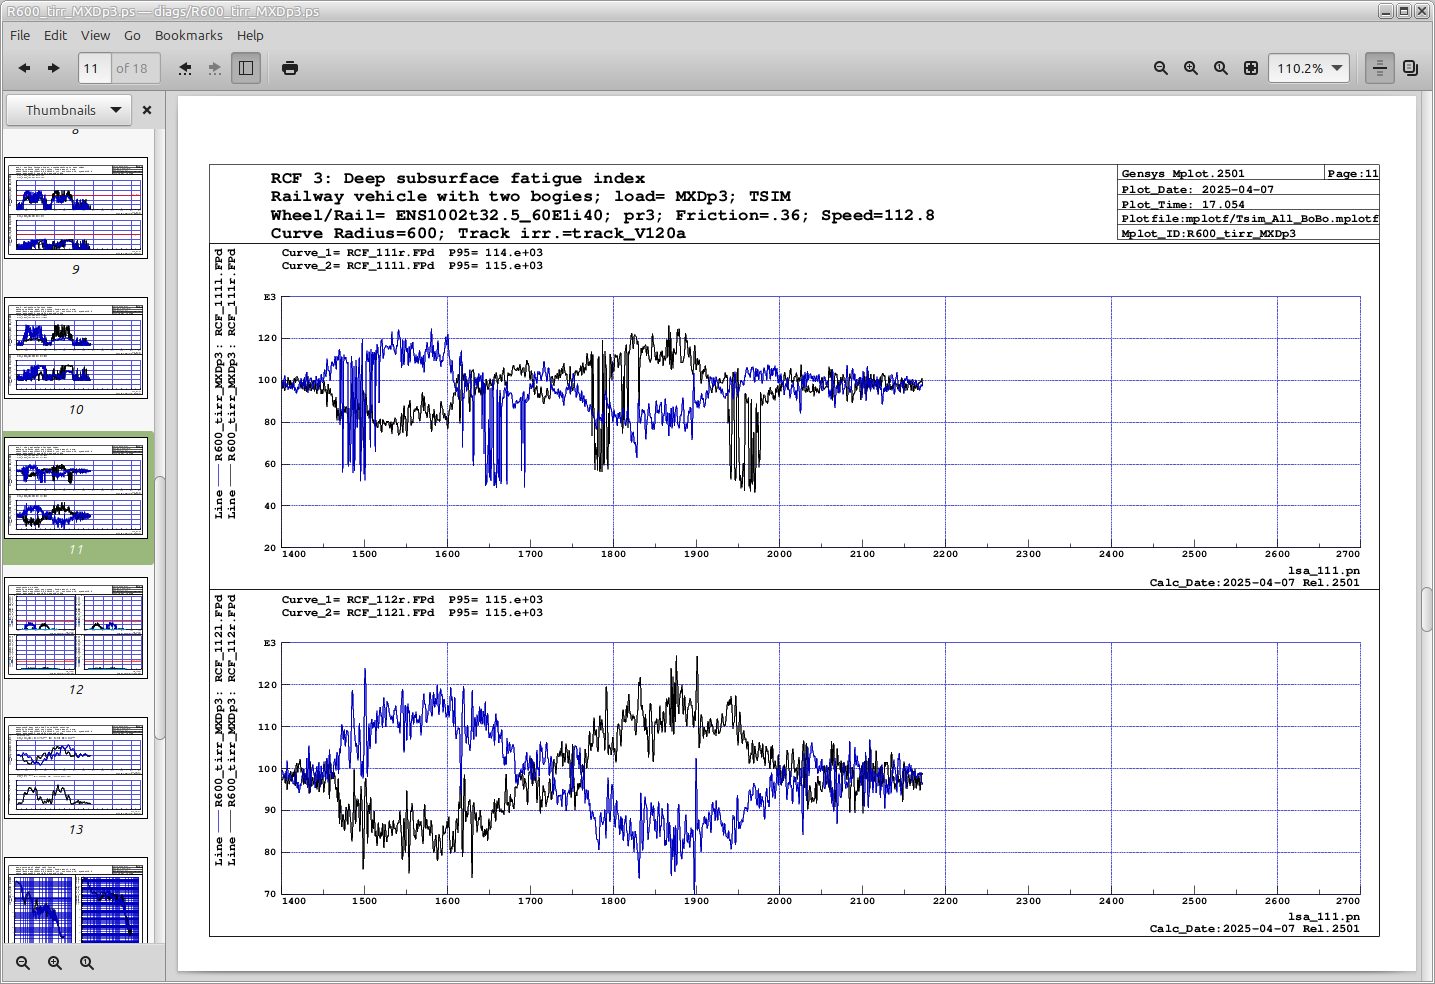Toggle continuous scrolling mode
Viewport: 1435px width, 984px height.
click(1380, 68)
